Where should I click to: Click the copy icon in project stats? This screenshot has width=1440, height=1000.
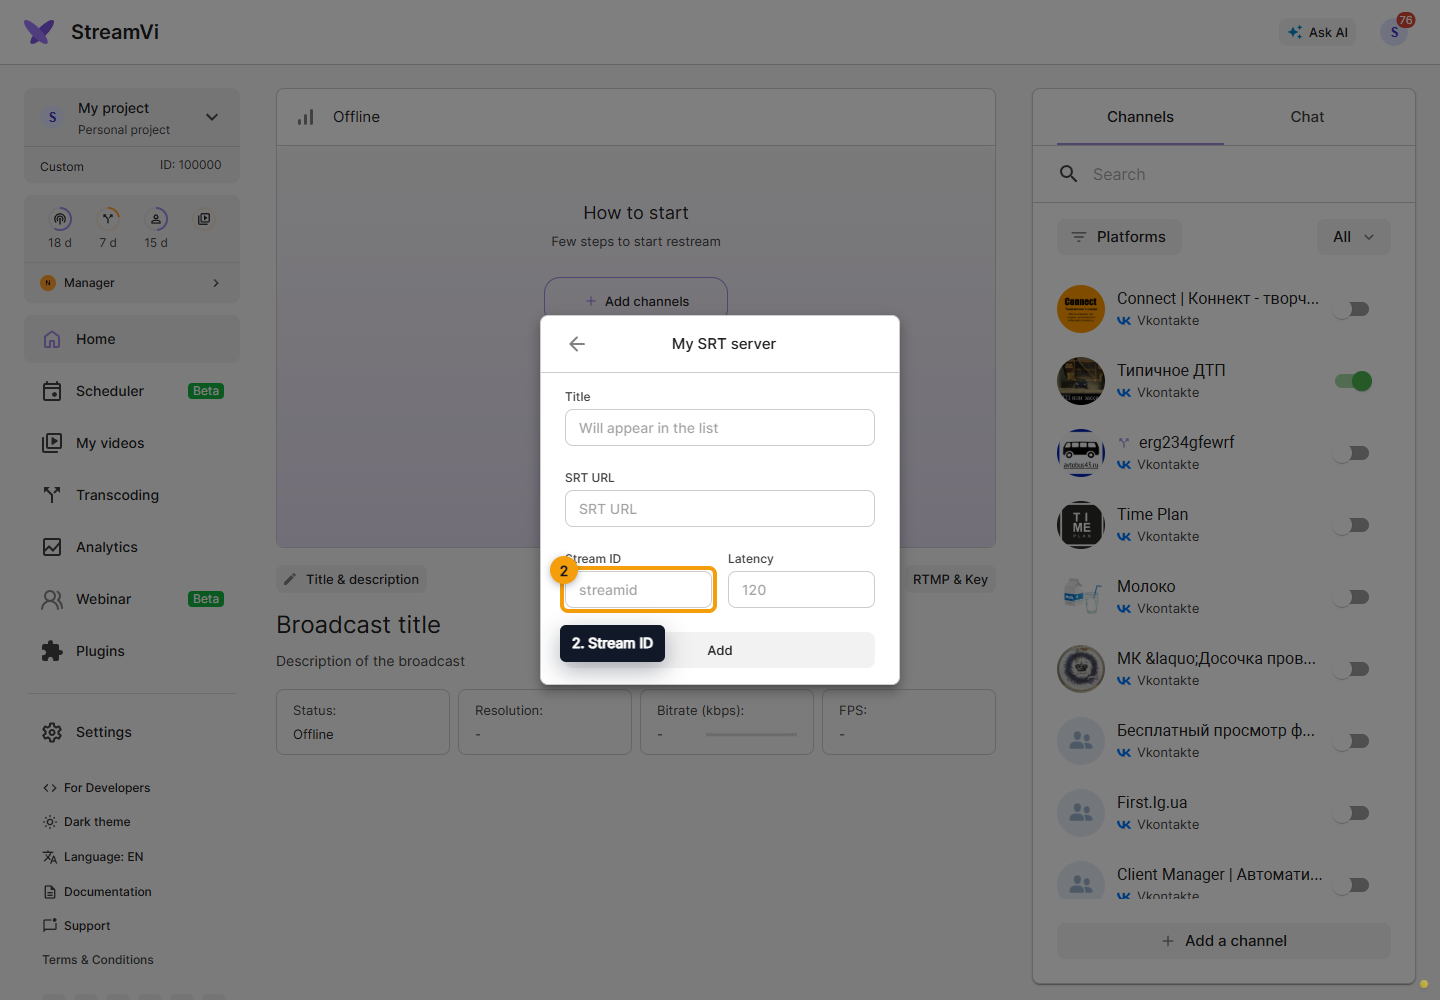tap(204, 219)
